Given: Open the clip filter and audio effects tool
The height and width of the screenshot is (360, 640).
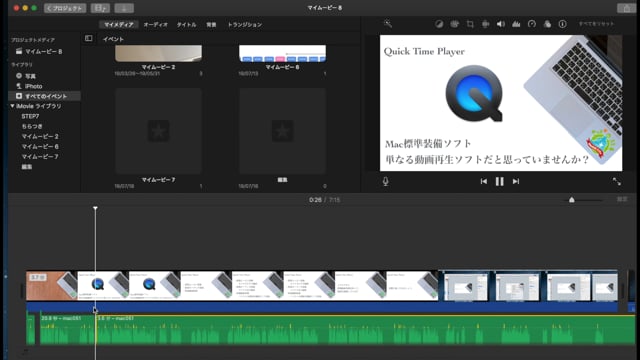Looking at the screenshot, I should pos(547,24).
